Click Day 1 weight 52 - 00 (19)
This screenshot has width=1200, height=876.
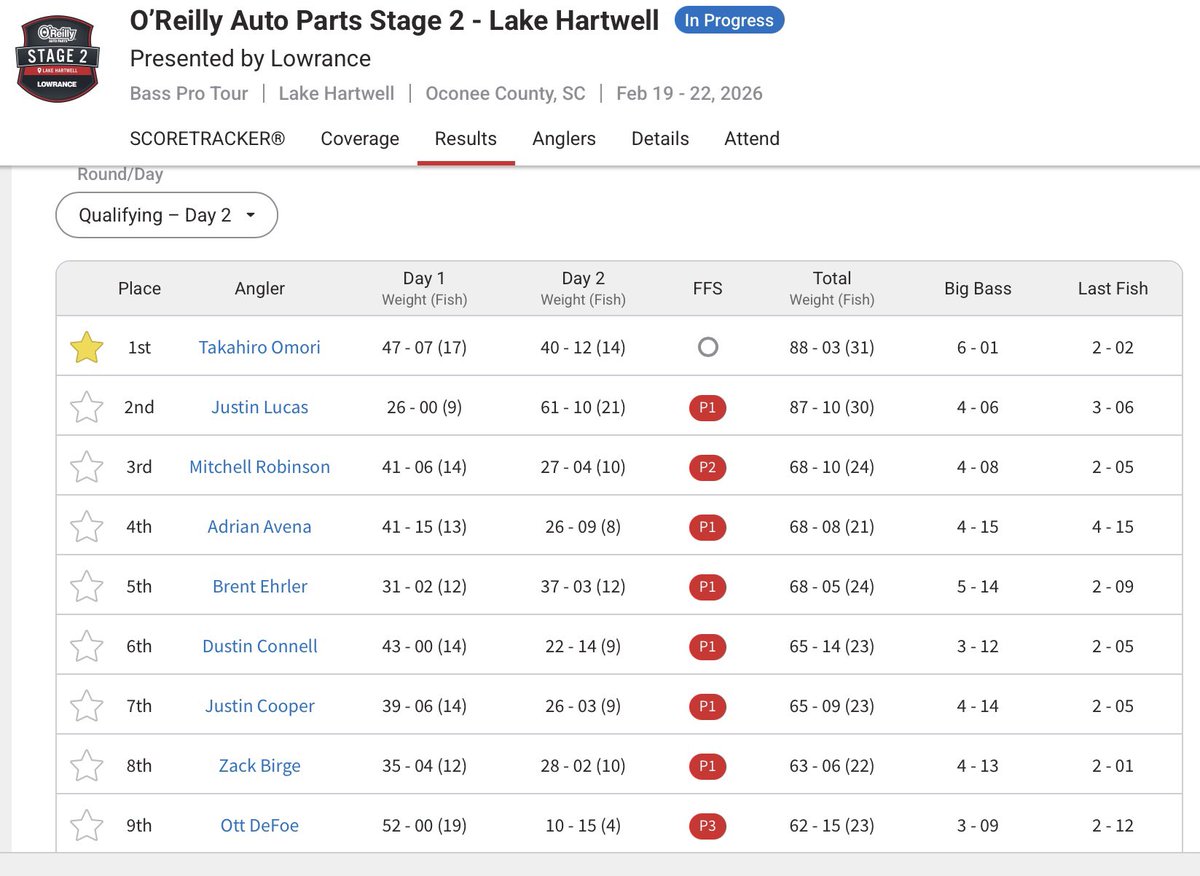click(424, 826)
